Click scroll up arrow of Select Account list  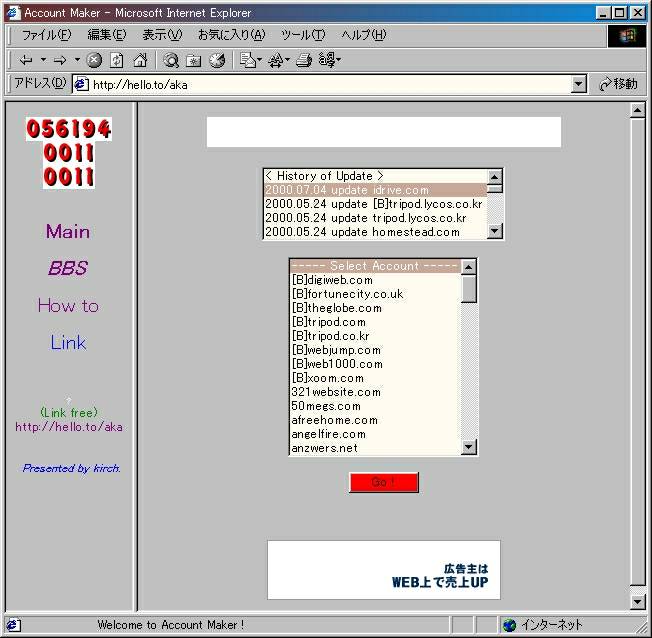469,267
